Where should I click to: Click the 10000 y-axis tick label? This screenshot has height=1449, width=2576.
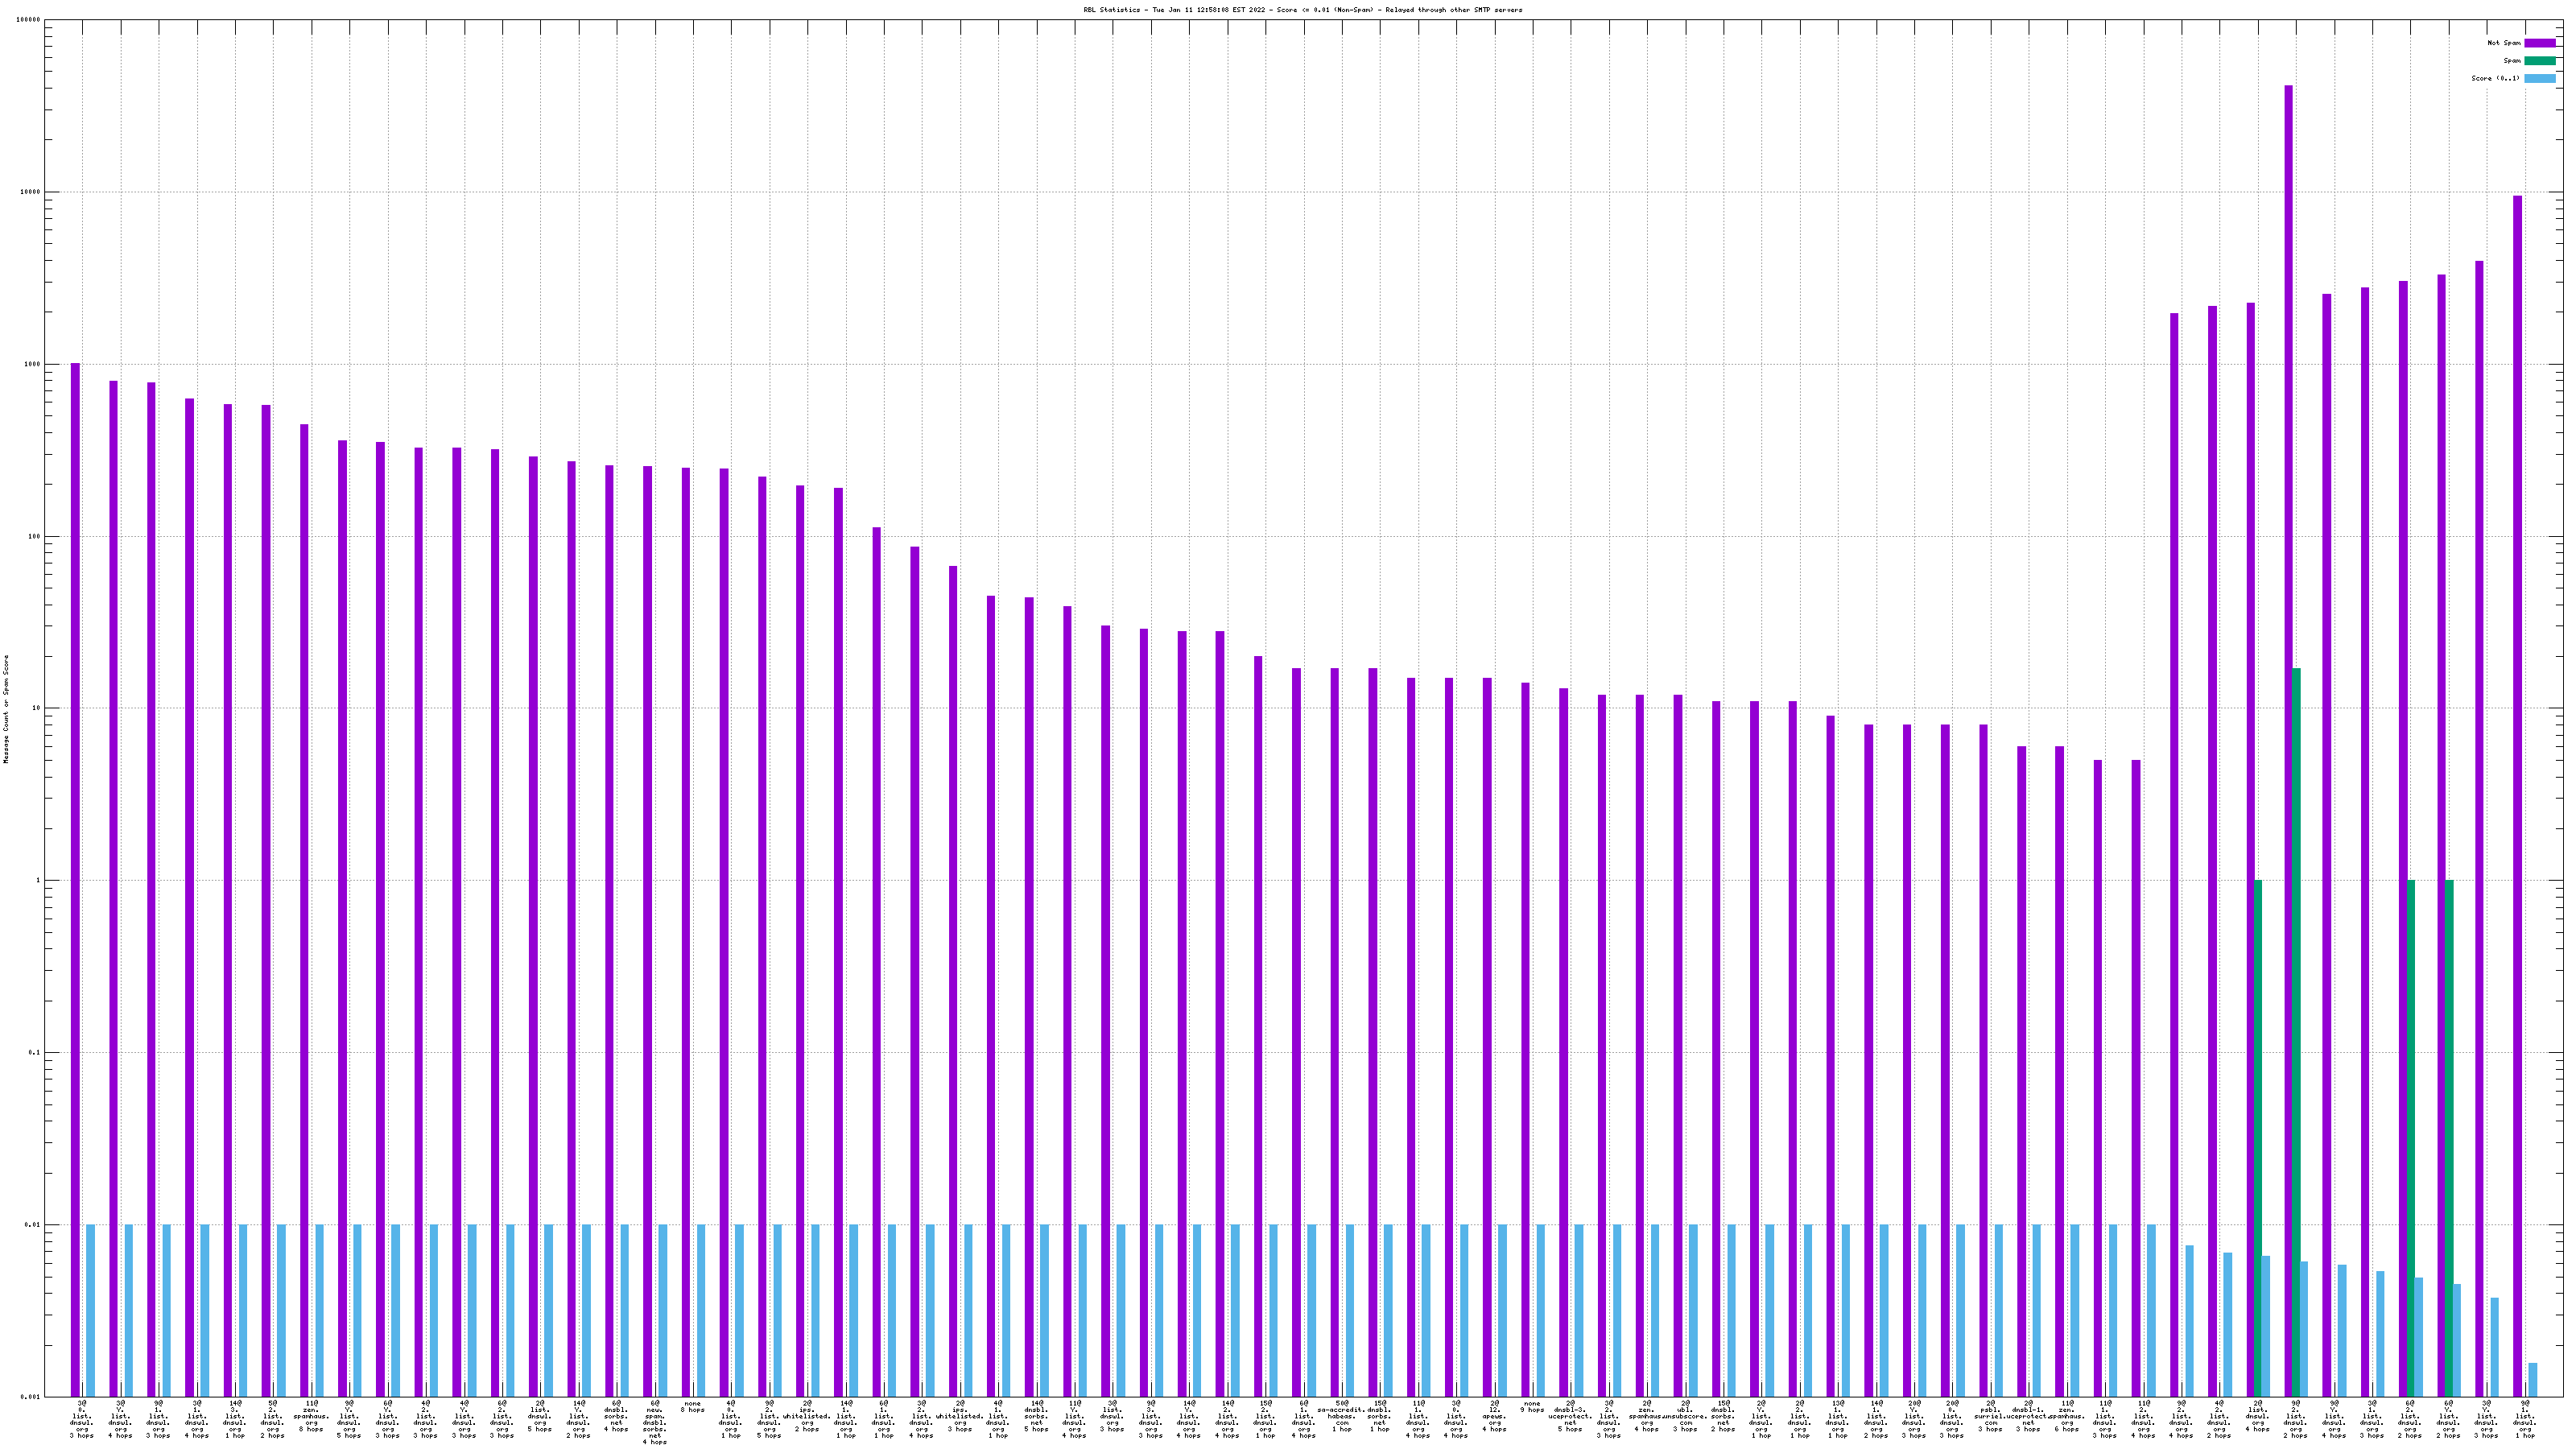tap(30, 192)
